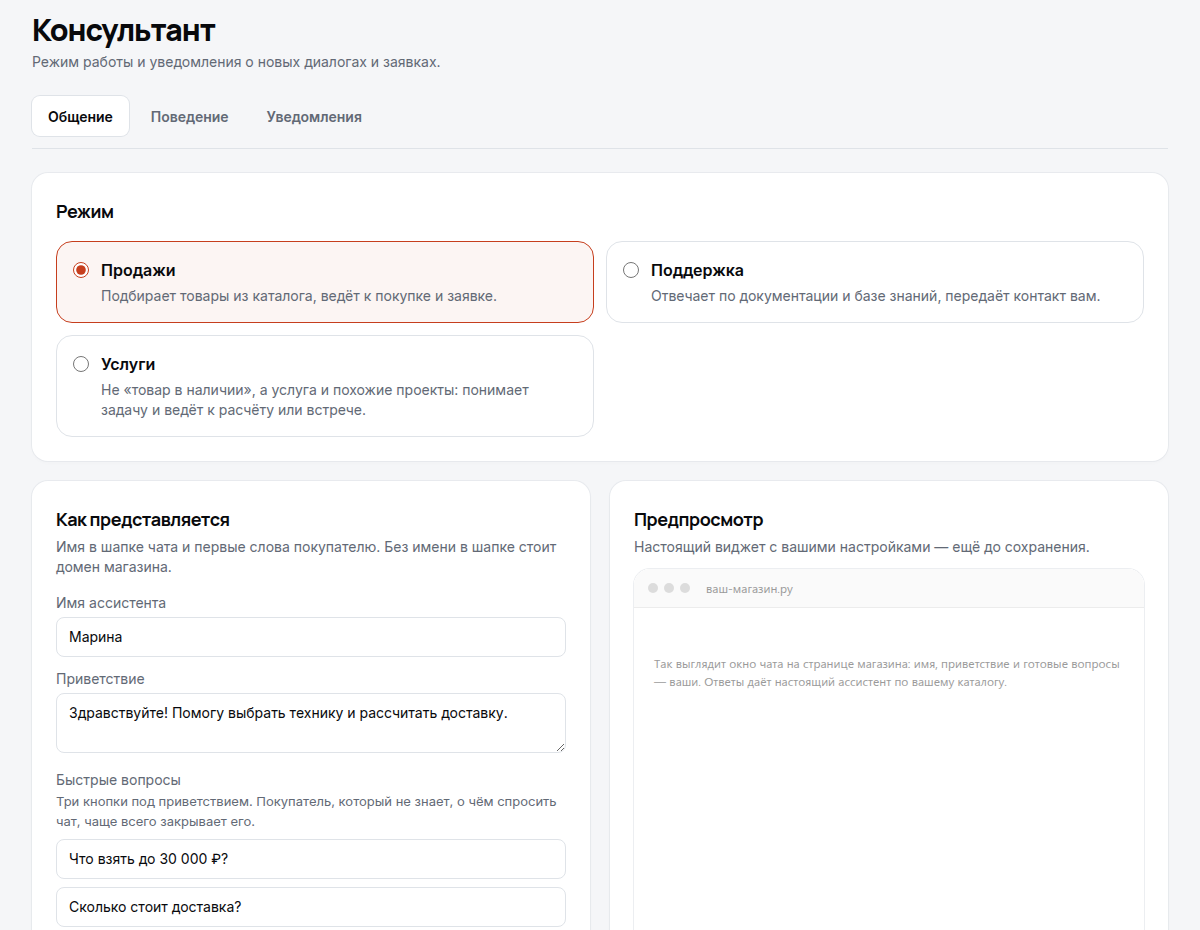Switch to the Общение tab

pyautogui.click(x=80, y=116)
